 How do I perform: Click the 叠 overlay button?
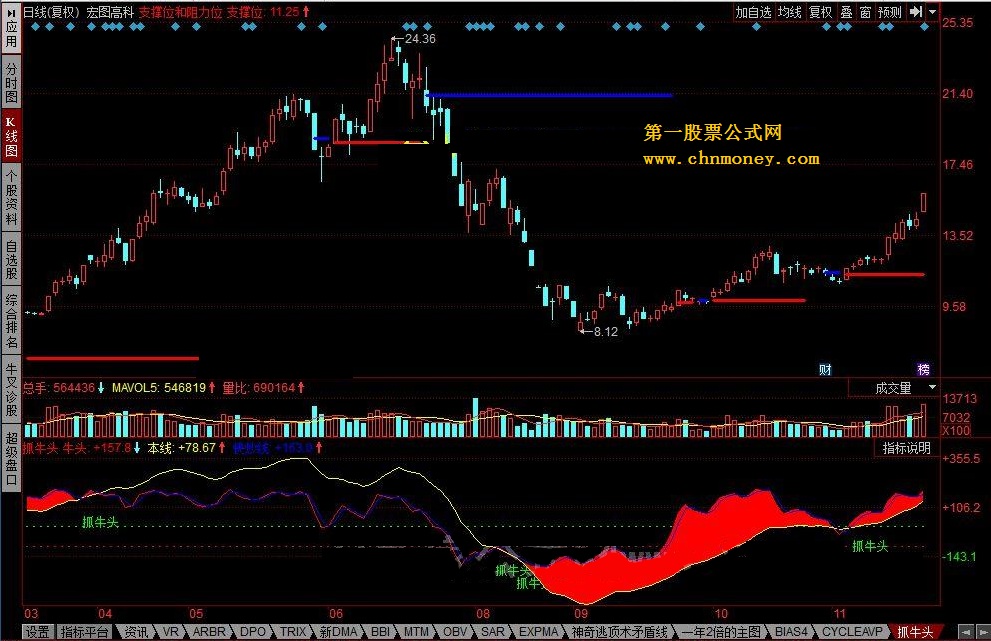(x=846, y=12)
